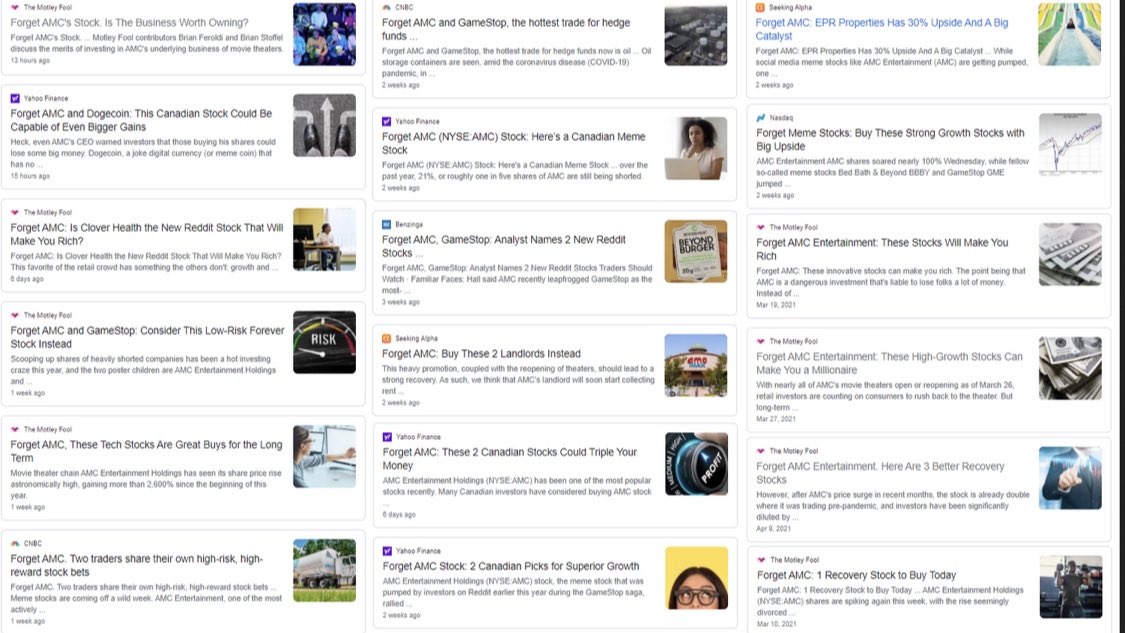Open 'Two traders share their own high-risk' article
1125x633 pixels.
(x=136, y=566)
